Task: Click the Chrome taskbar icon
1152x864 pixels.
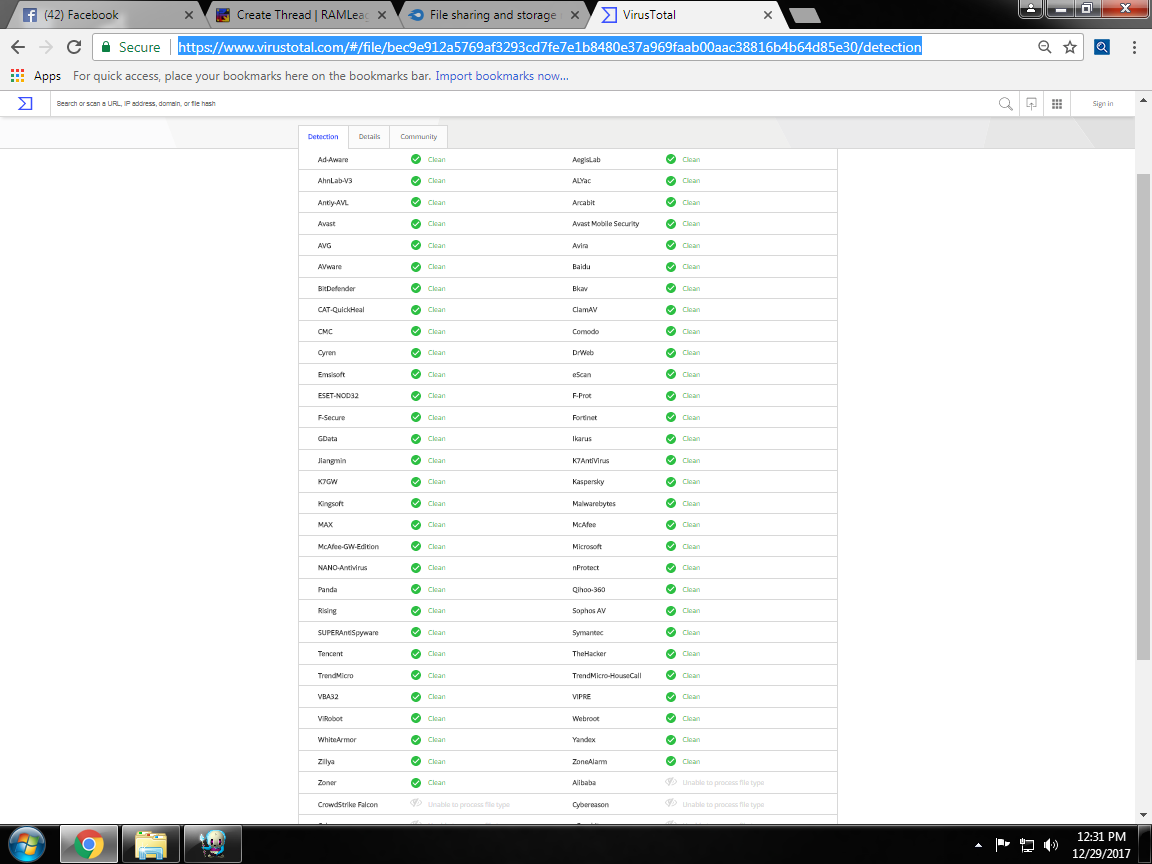Action: click(x=88, y=844)
